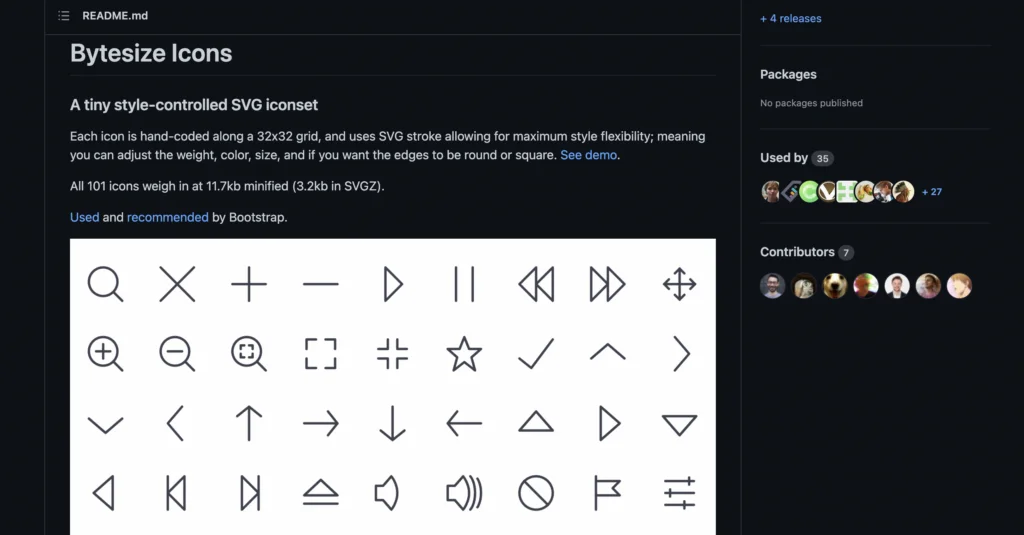The image size is (1024, 535).
Task: Show the + 4 releases link
Action: point(791,18)
